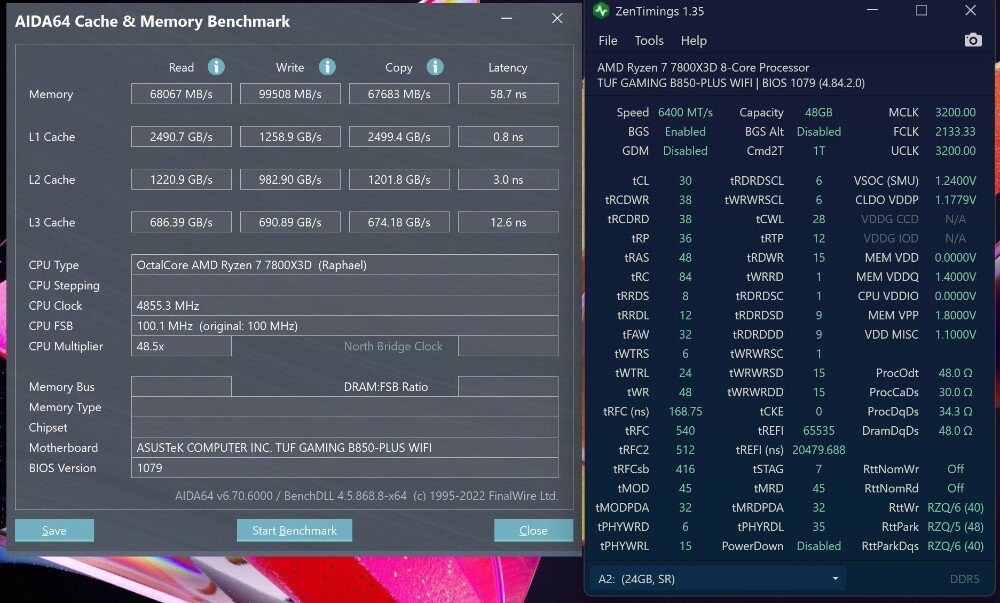Image resolution: width=1000 pixels, height=603 pixels.
Task: Click Memory Latency value 58.7 ns
Action: 508,94
